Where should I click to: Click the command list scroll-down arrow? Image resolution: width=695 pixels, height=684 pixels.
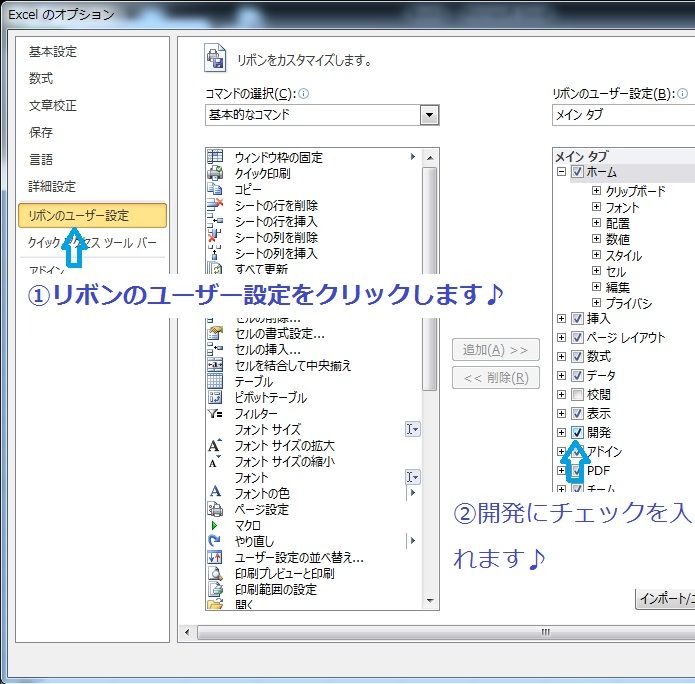[x=430, y=601]
